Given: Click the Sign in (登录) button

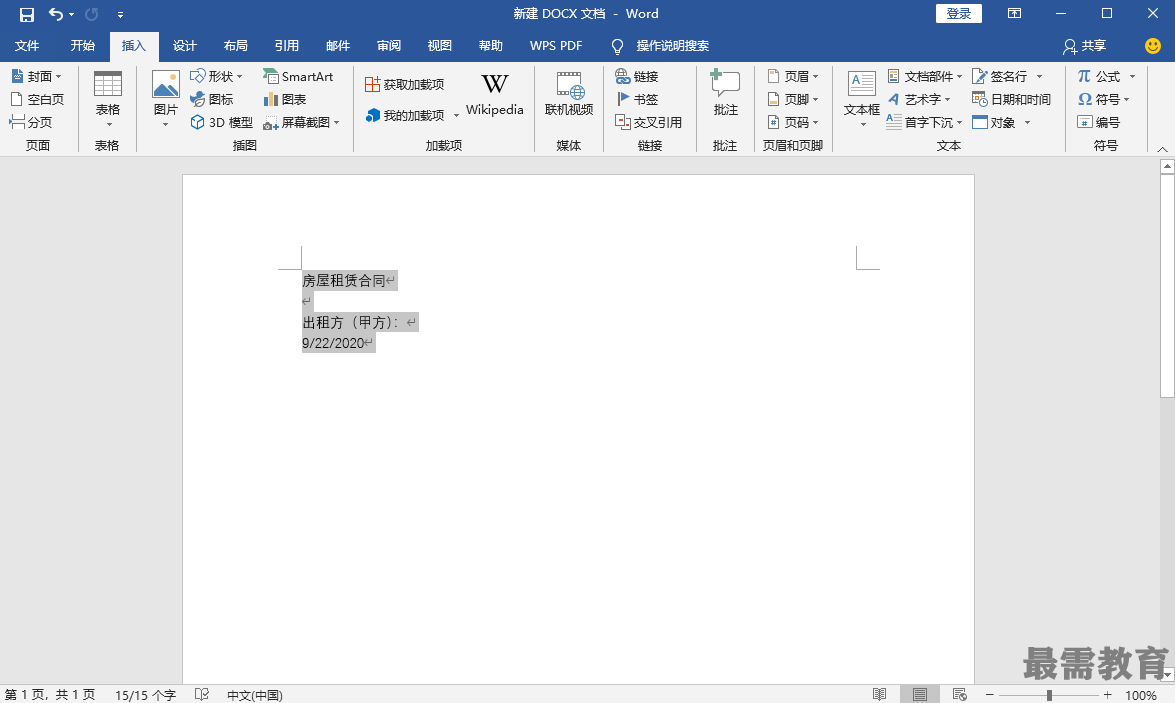Looking at the screenshot, I should click(958, 13).
